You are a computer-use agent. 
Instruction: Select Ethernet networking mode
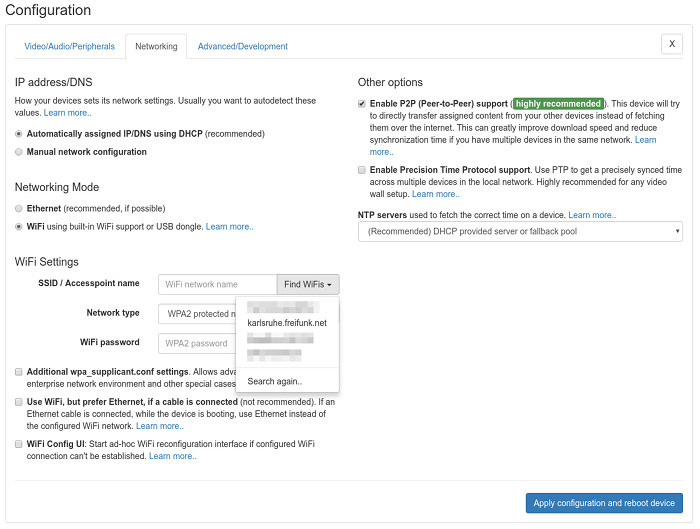tap(19, 208)
